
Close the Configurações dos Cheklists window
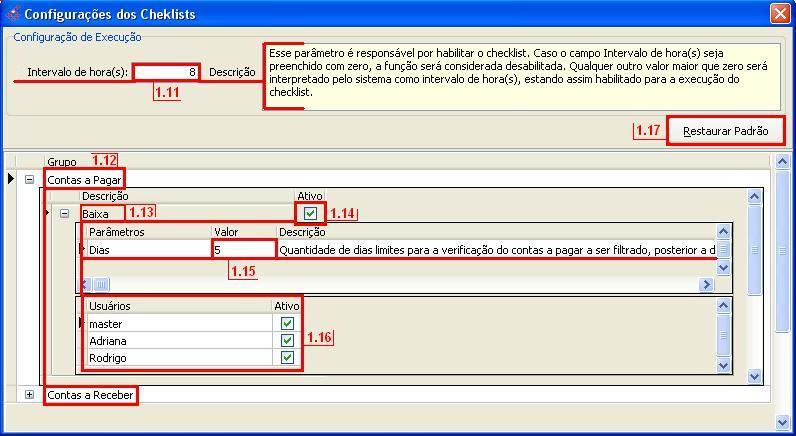coord(779,14)
